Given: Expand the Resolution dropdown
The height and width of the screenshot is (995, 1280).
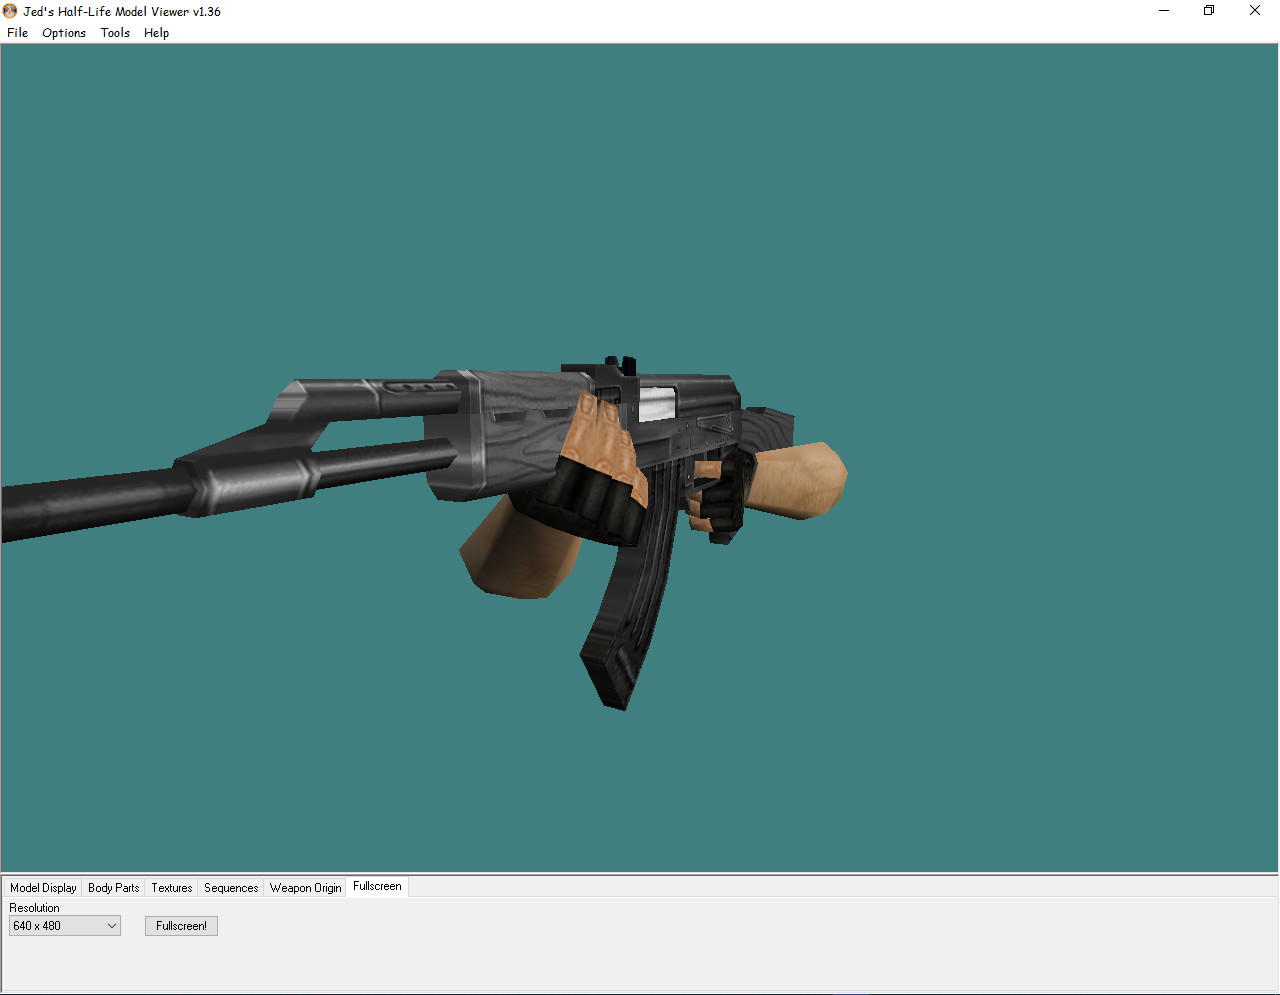Looking at the screenshot, I should [x=65, y=926].
